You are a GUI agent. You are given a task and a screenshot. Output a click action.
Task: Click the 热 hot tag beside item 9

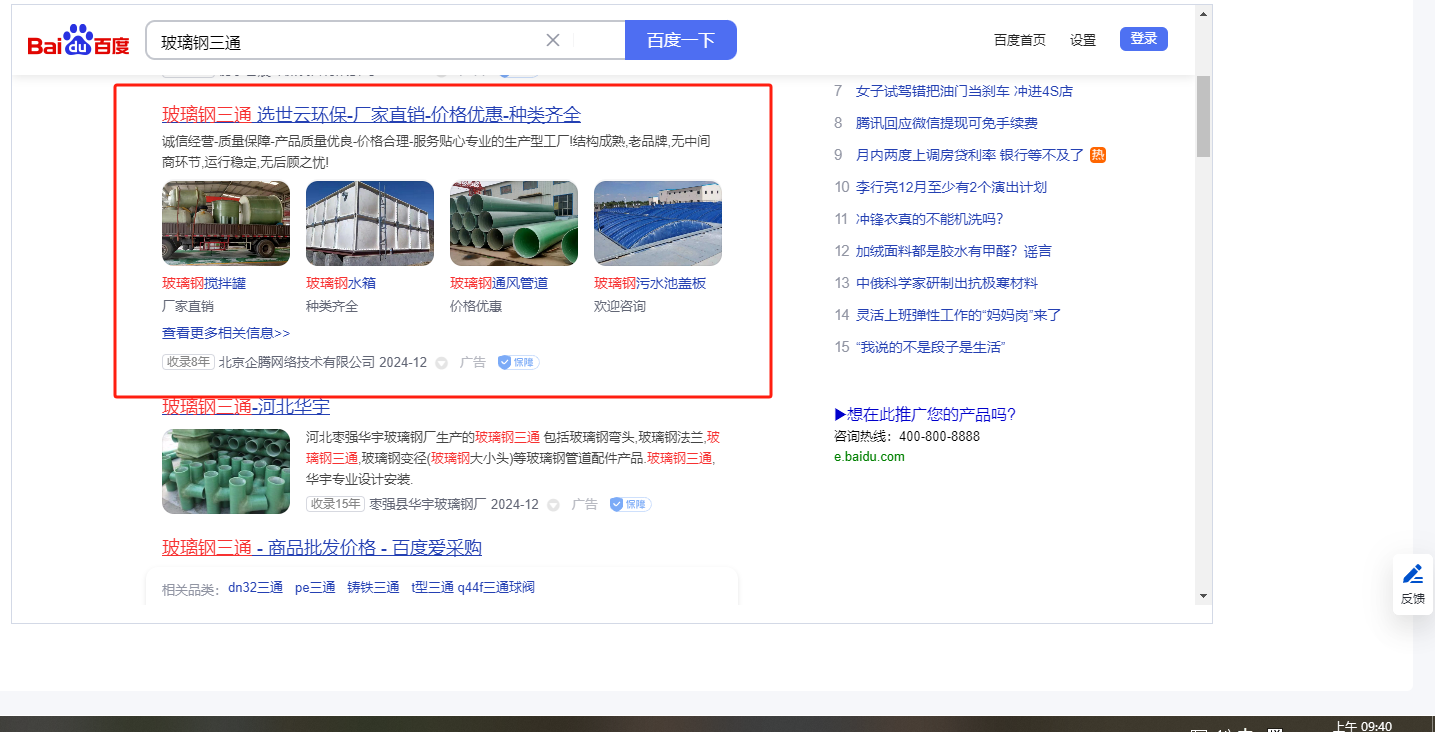(x=1097, y=155)
